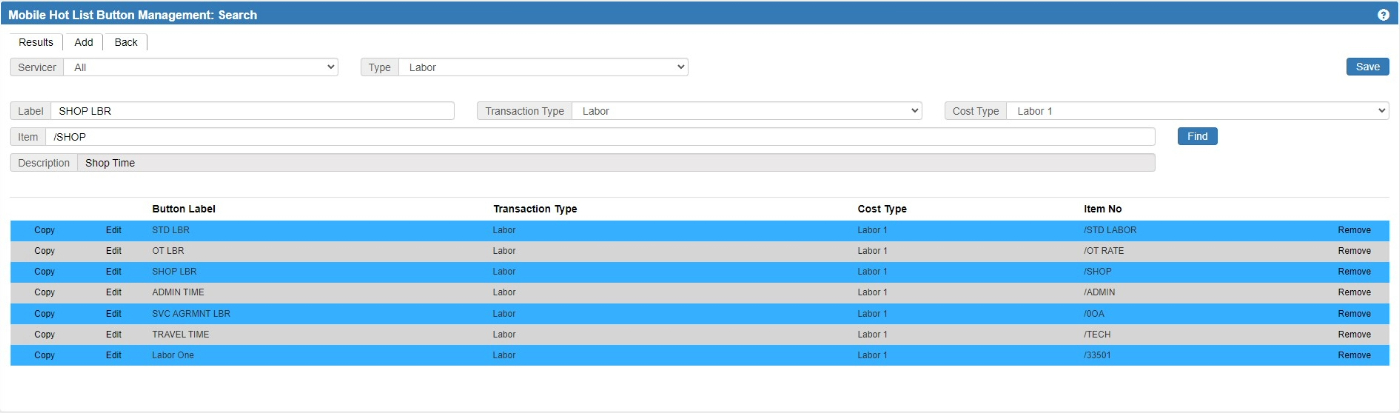1400x413 pixels.
Task: Click the Description field showing Shop Time
Action: click(615, 162)
